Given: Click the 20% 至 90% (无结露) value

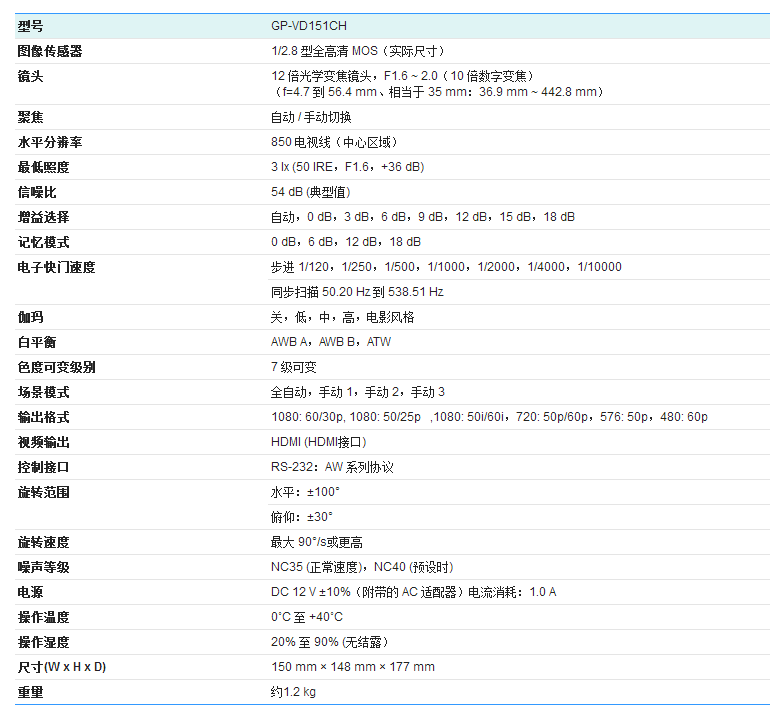Looking at the screenshot, I should 329,642.
